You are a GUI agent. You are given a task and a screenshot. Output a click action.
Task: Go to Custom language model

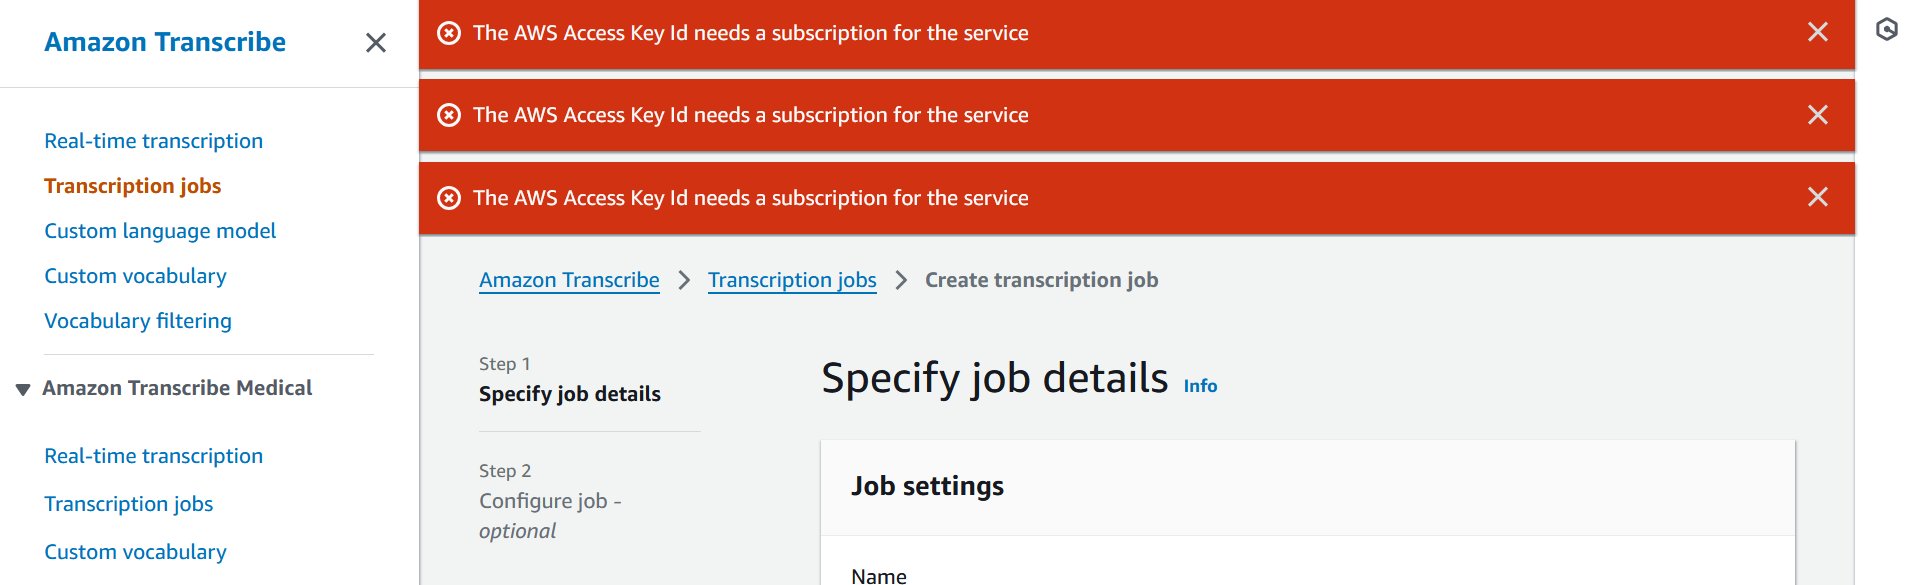160,231
